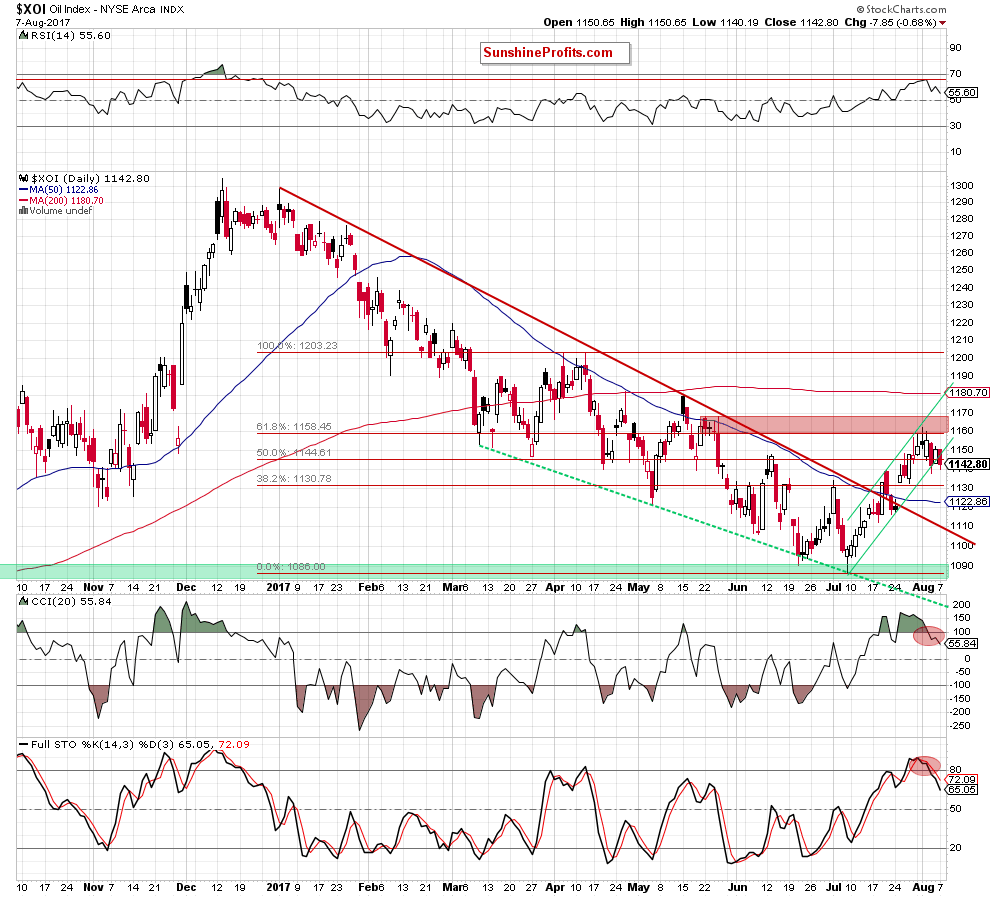The image size is (990, 897).
Task: Click the Chg -7.85 (-0.68%) header value
Action: [x=890, y=22]
